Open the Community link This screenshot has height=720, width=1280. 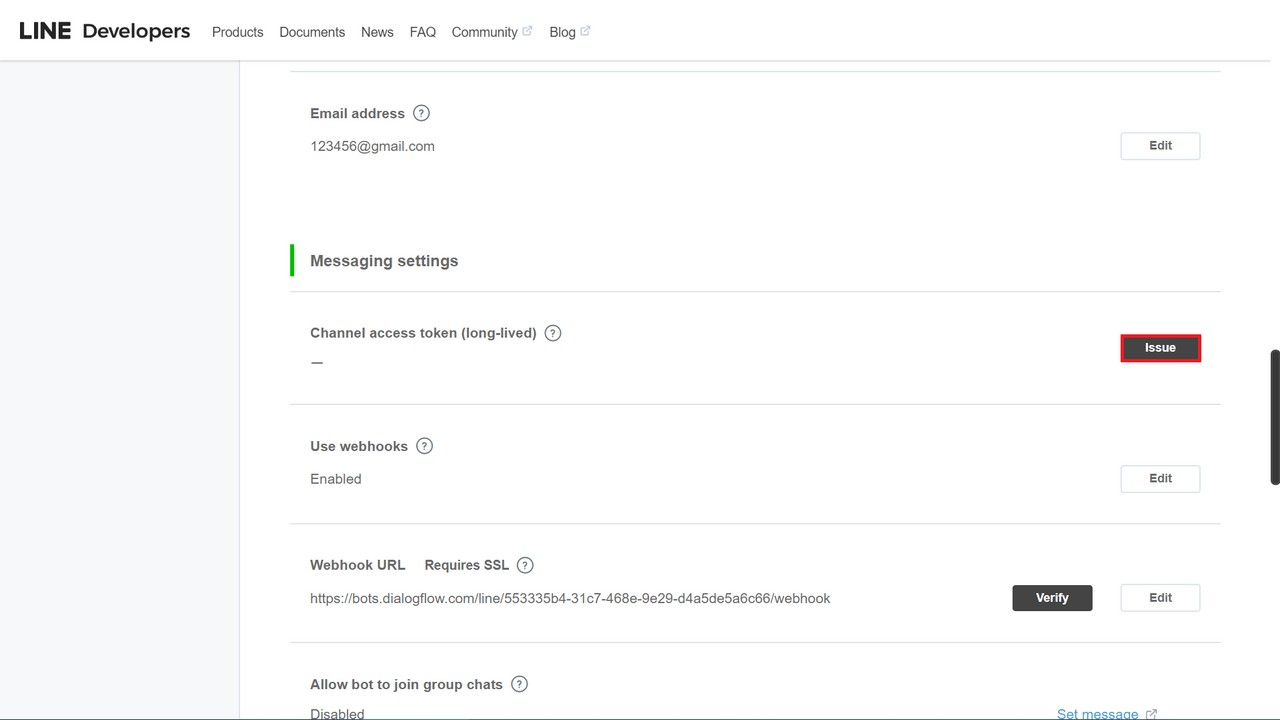(484, 32)
